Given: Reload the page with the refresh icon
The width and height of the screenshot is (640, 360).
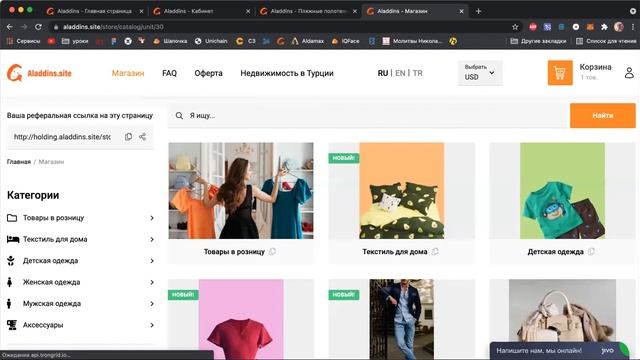Looking at the screenshot, I should pyautogui.click(x=38, y=27).
